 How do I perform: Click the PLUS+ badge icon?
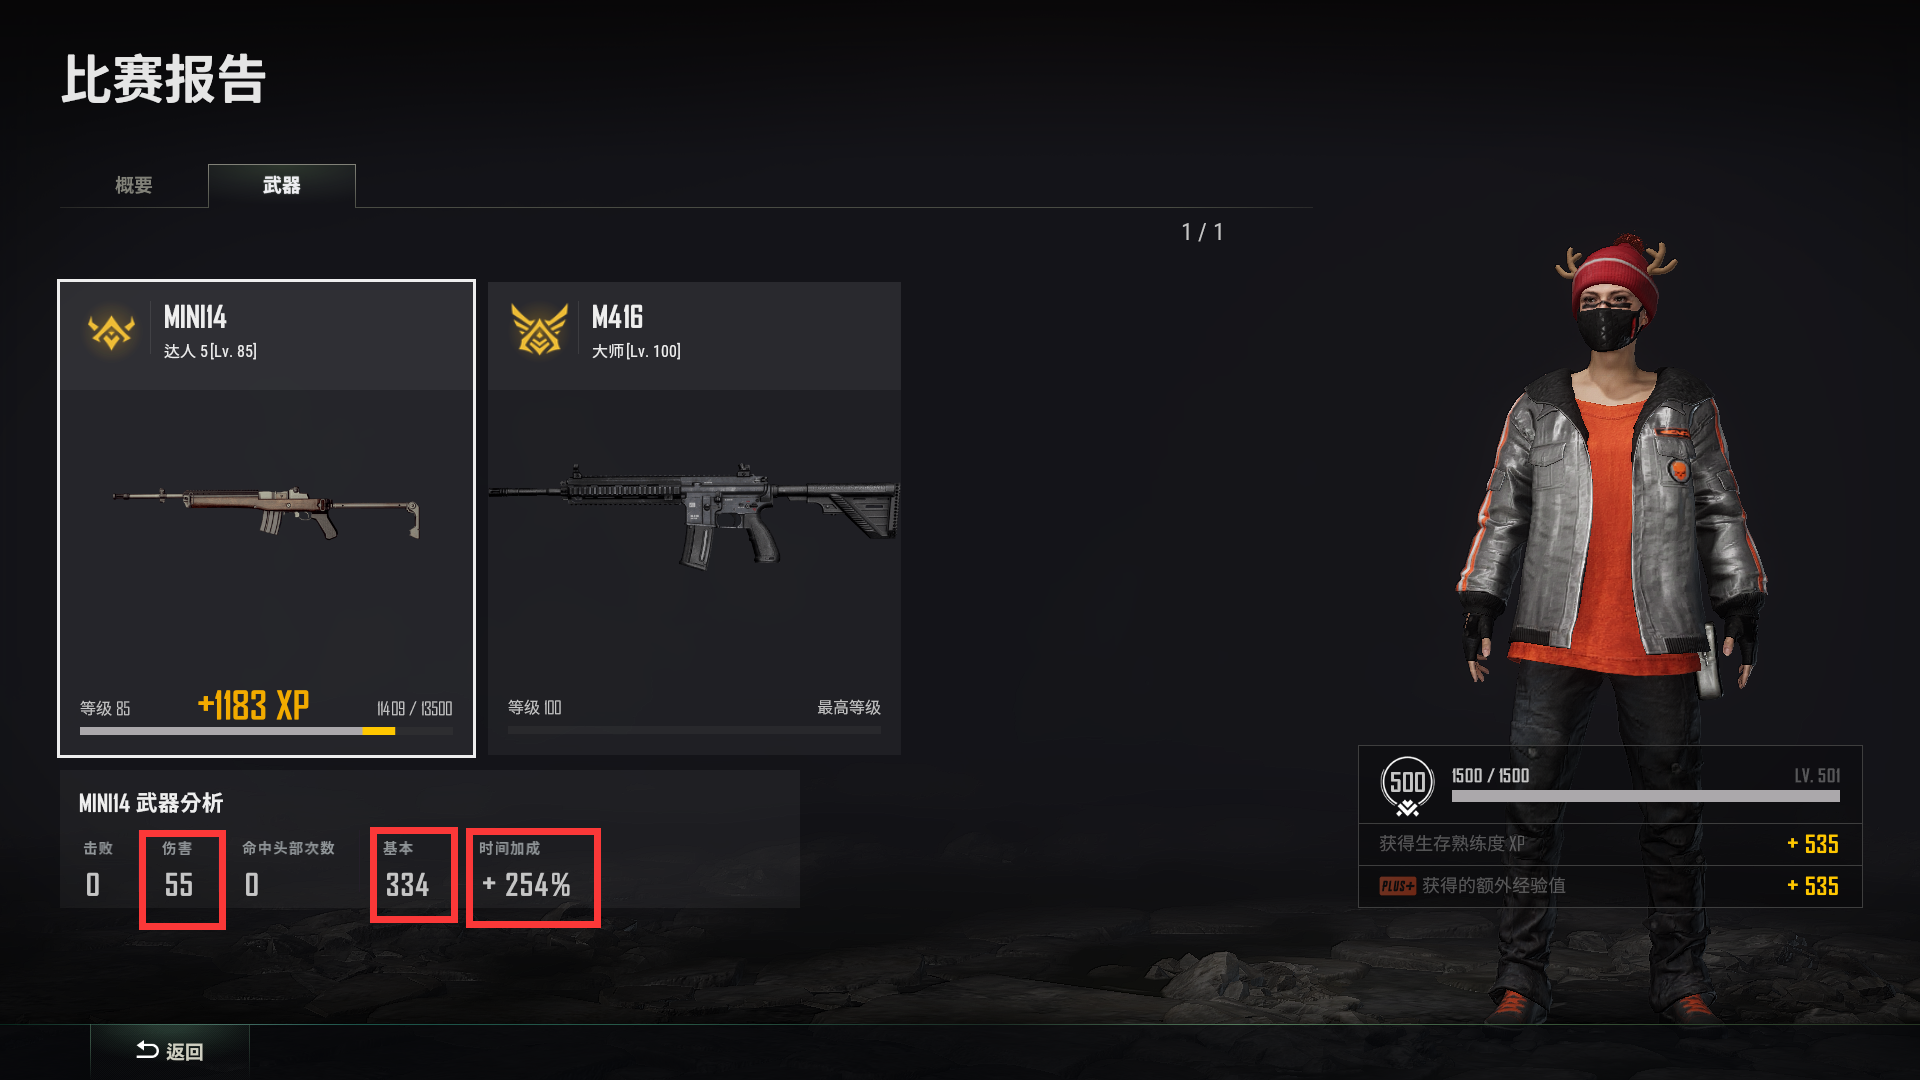pyautogui.click(x=1397, y=886)
